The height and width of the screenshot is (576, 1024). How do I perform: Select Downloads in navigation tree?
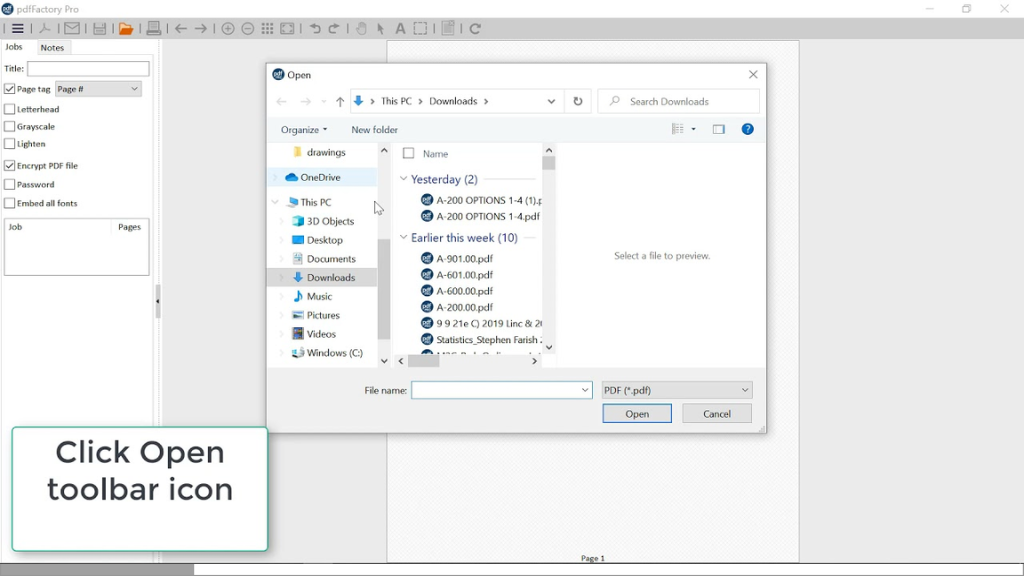322,278
